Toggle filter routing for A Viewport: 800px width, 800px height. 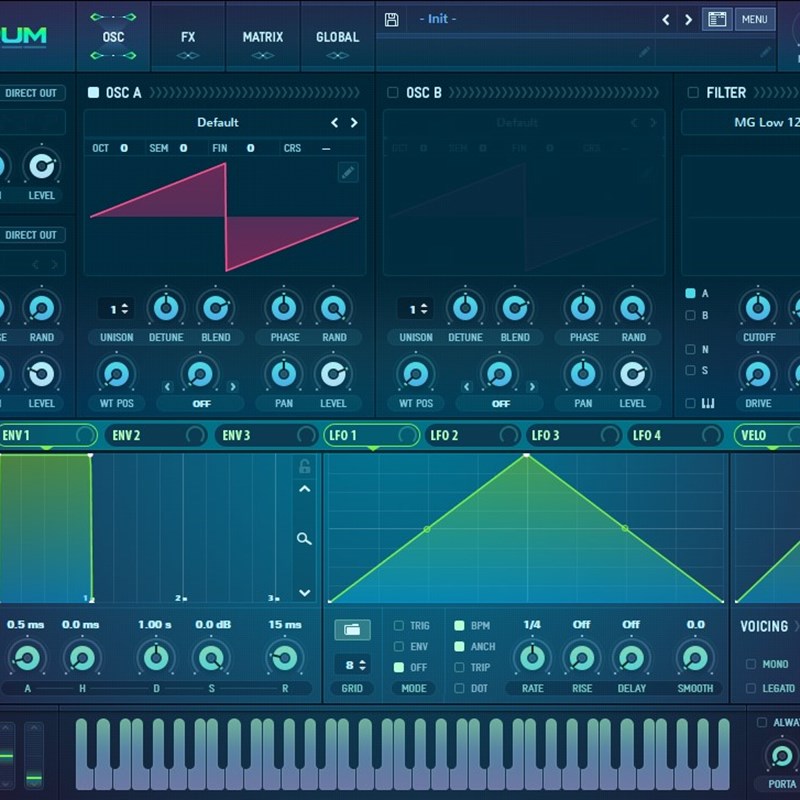point(690,293)
